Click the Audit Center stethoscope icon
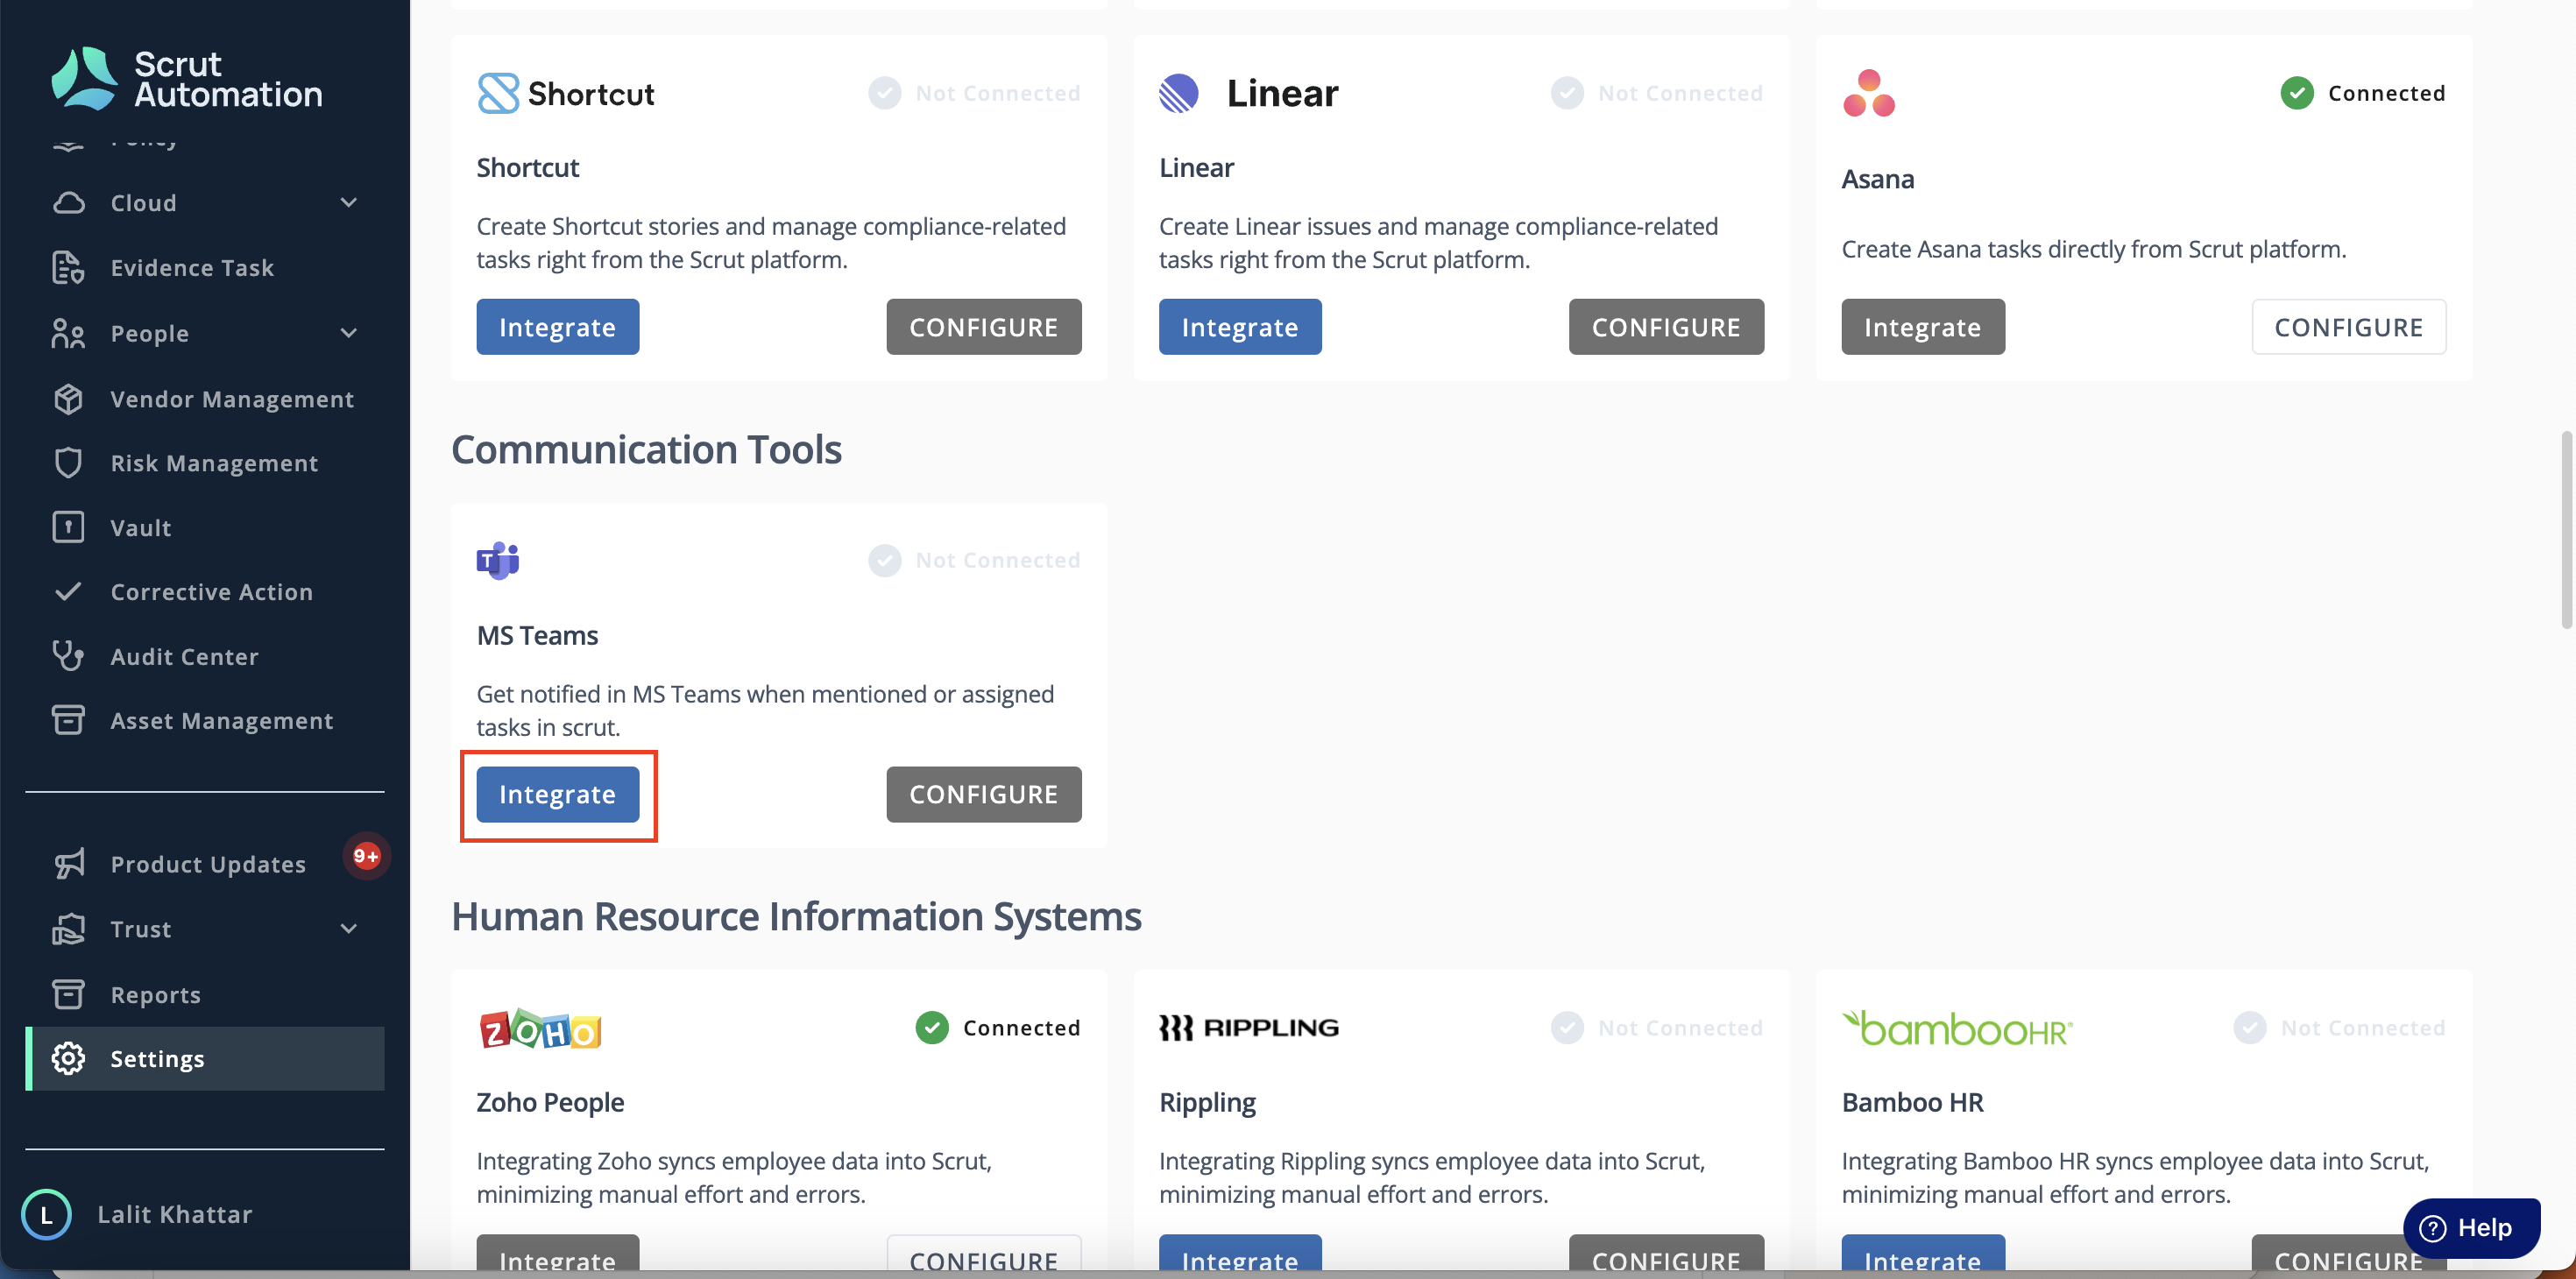The image size is (2576, 1279). point(68,656)
